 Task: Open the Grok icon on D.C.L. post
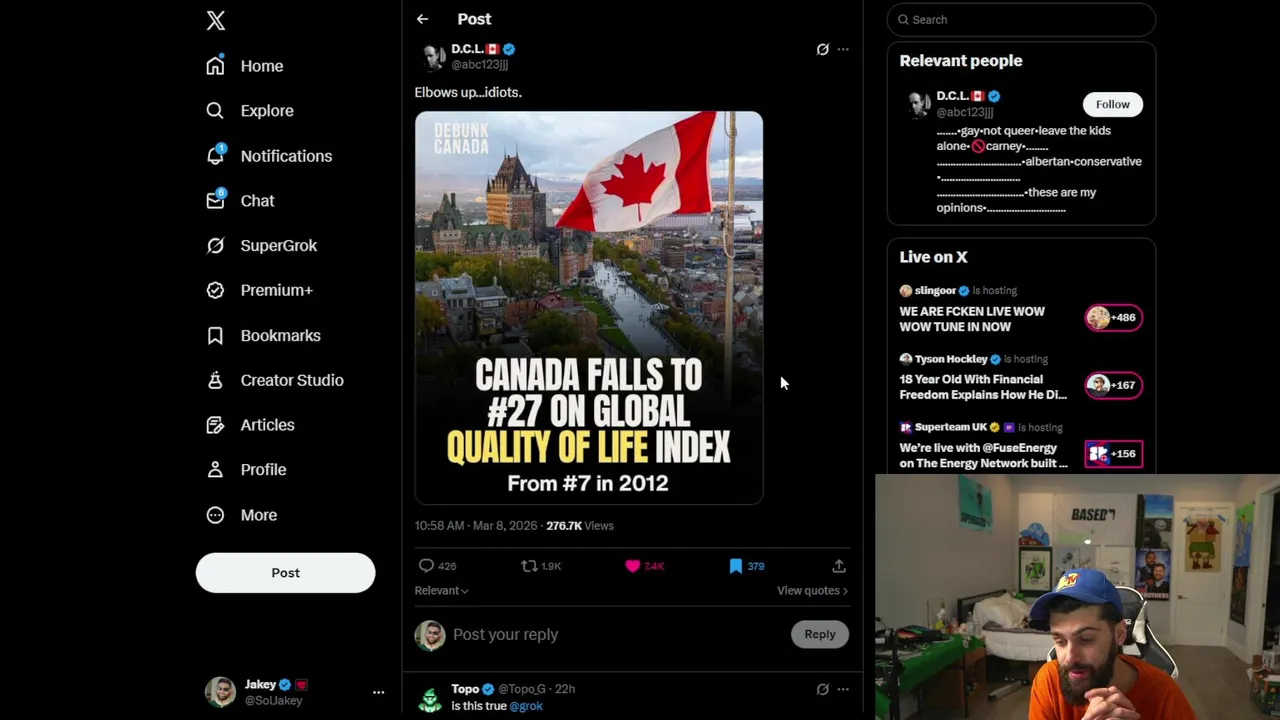[x=822, y=49]
